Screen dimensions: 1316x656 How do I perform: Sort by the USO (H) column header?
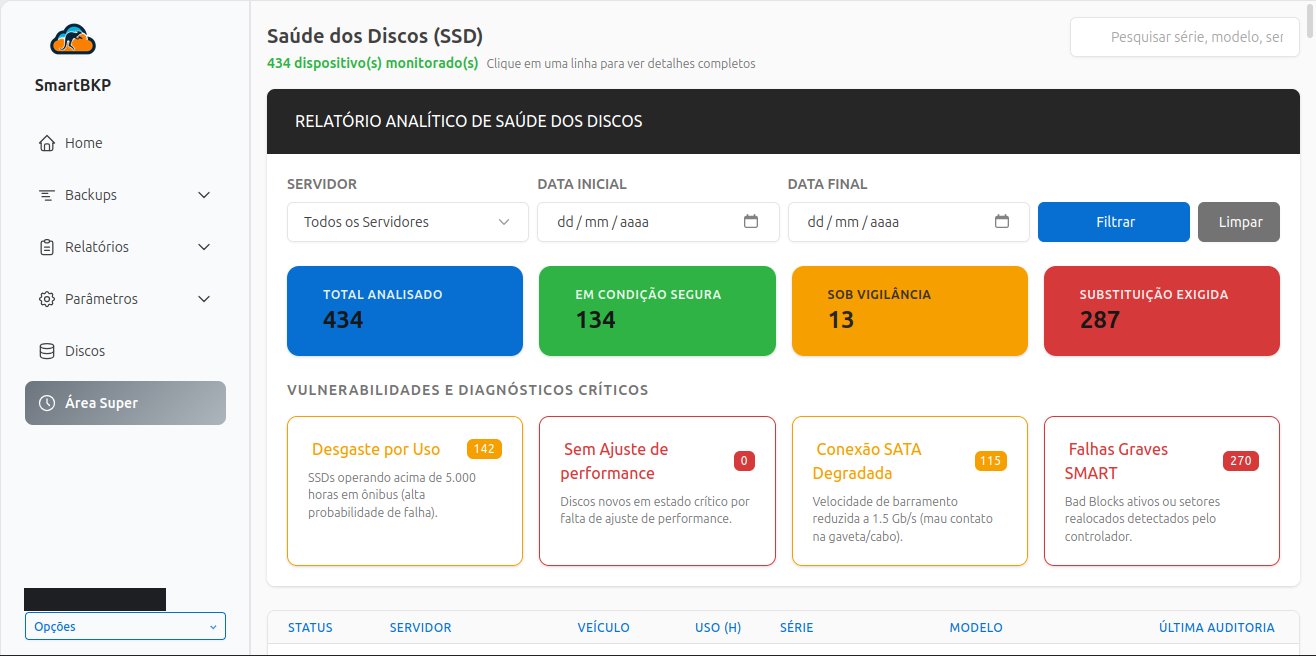coord(718,628)
